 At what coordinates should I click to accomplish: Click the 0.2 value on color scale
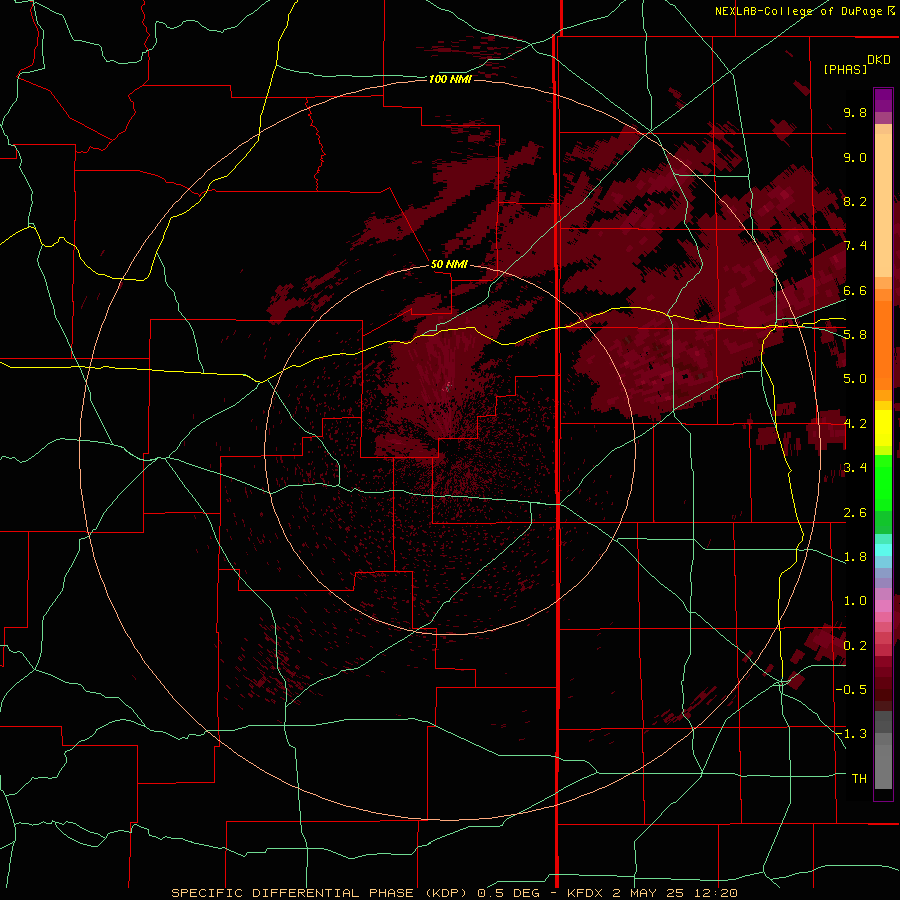pyautogui.click(x=855, y=646)
